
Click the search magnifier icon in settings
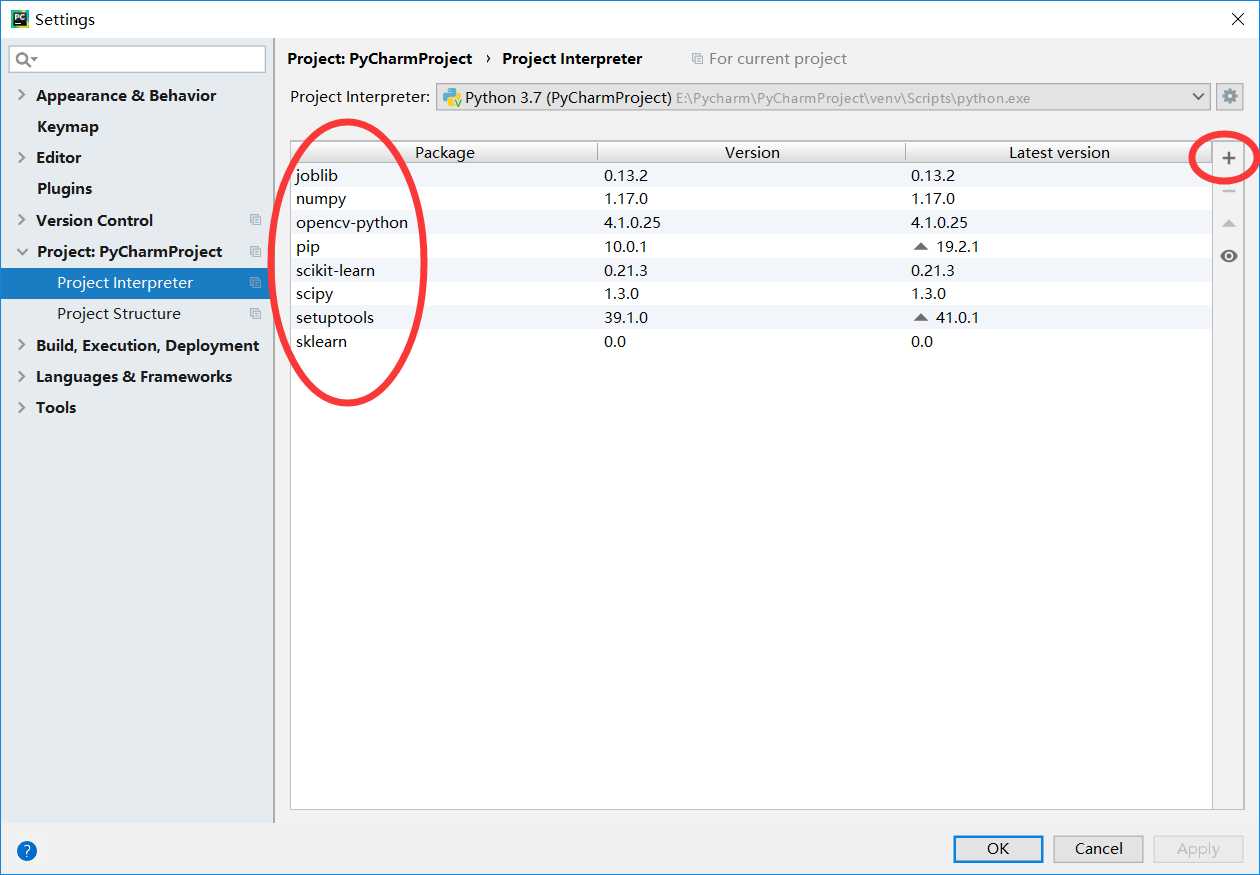coord(26,60)
